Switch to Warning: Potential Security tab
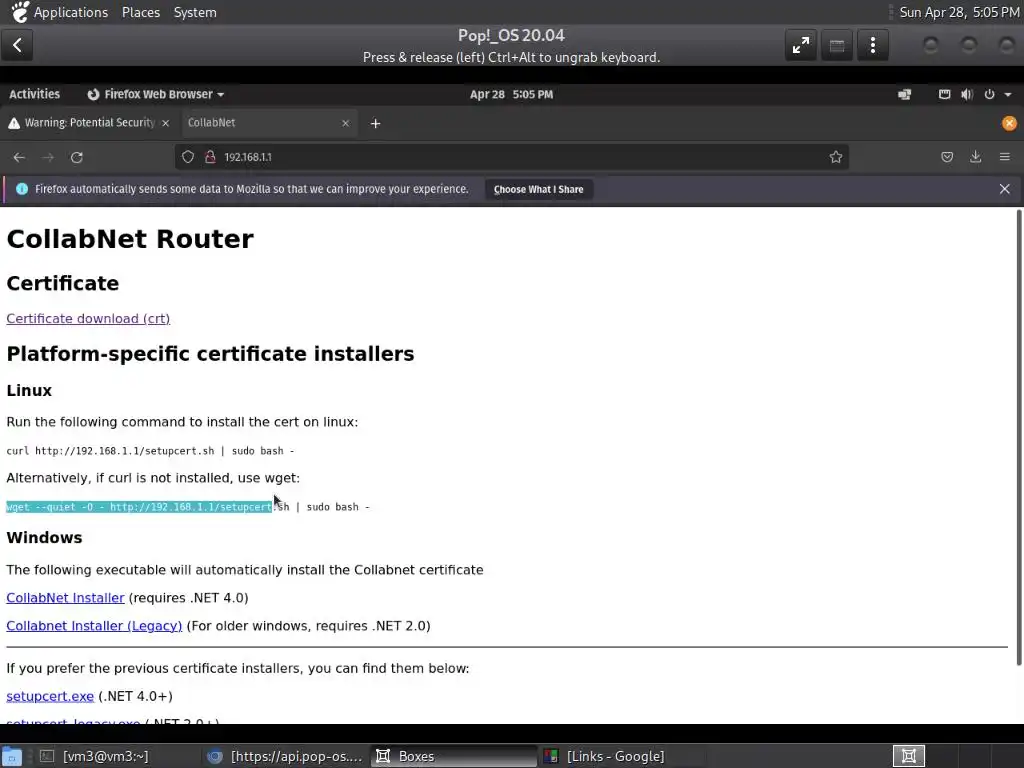This screenshot has width=1024, height=768. tap(89, 123)
